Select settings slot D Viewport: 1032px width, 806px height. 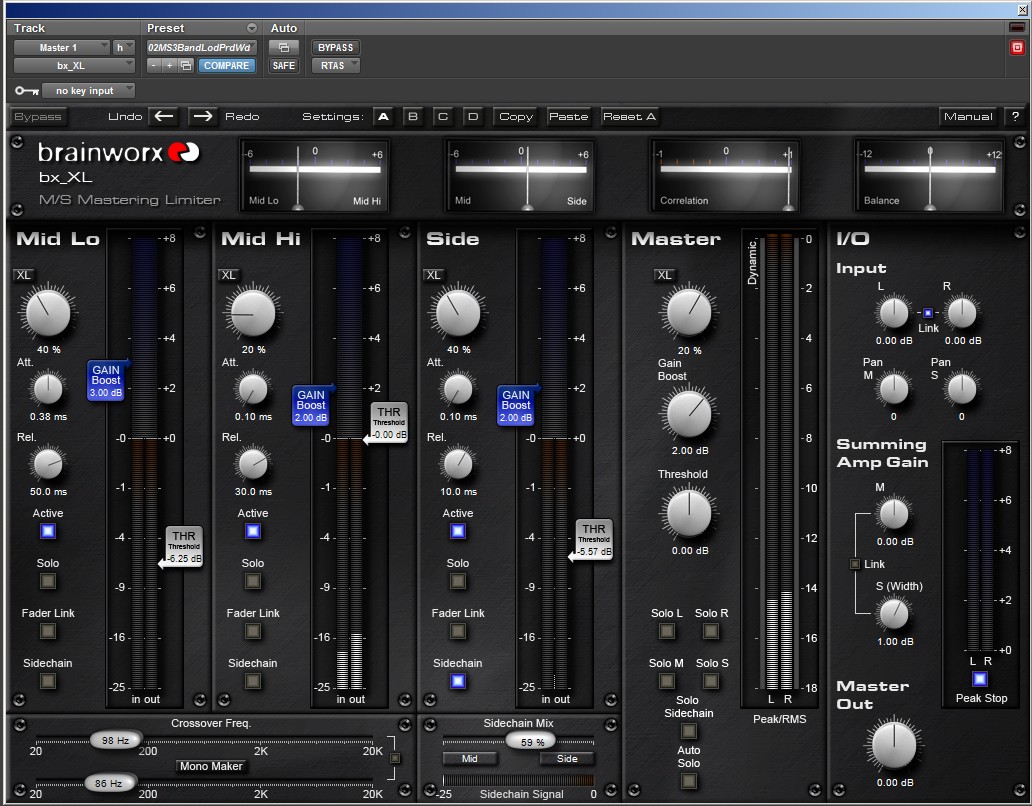pos(473,116)
